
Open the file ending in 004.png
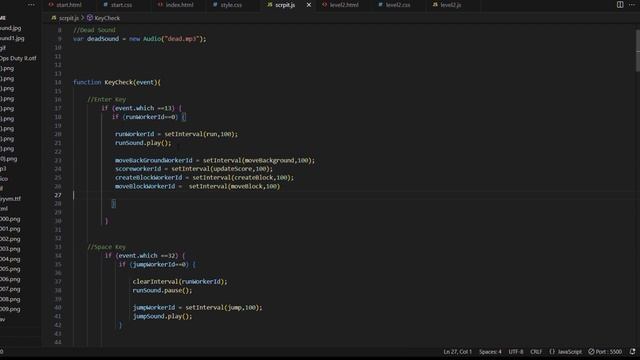pos(10,259)
